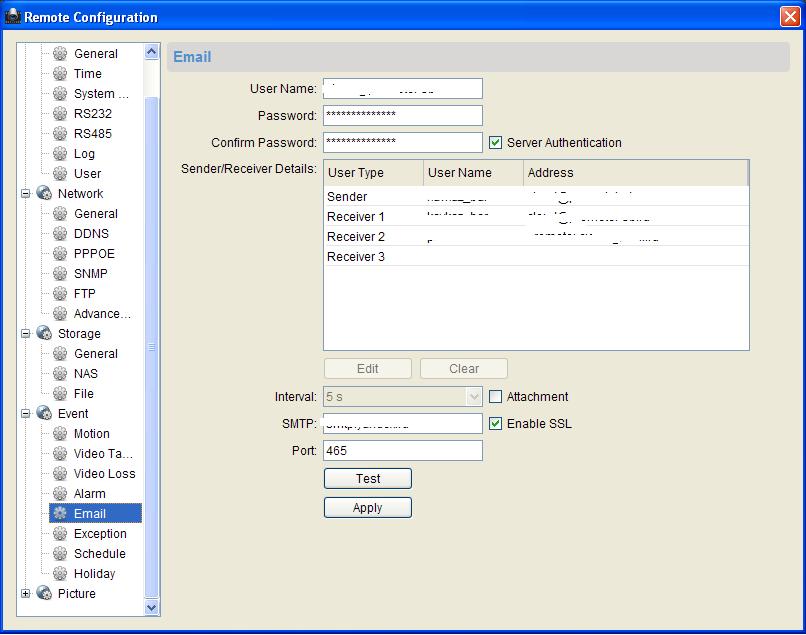Click the User Type column header

[374, 173]
